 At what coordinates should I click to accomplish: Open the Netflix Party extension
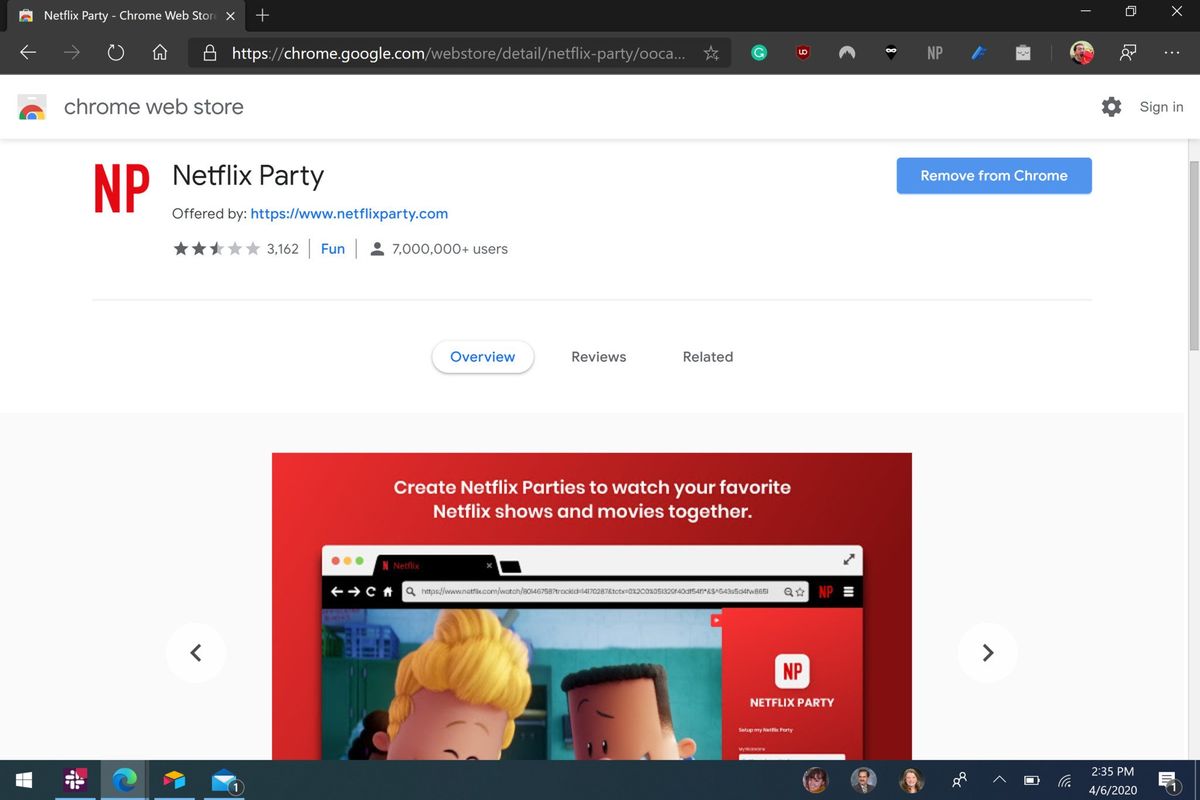coord(934,52)
